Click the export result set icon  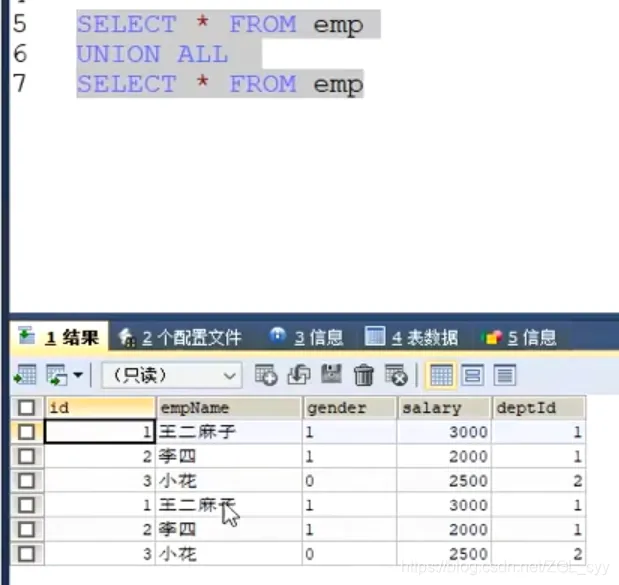pyautogui.click(x=25, y=375)
